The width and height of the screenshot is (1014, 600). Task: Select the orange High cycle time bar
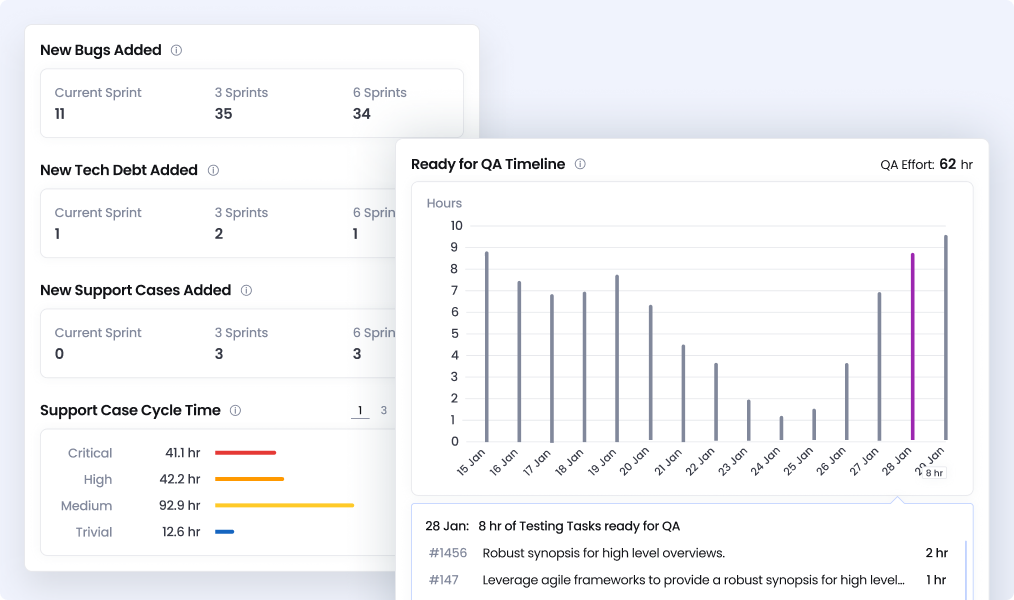pyautogui.click(x=249, y=479)
